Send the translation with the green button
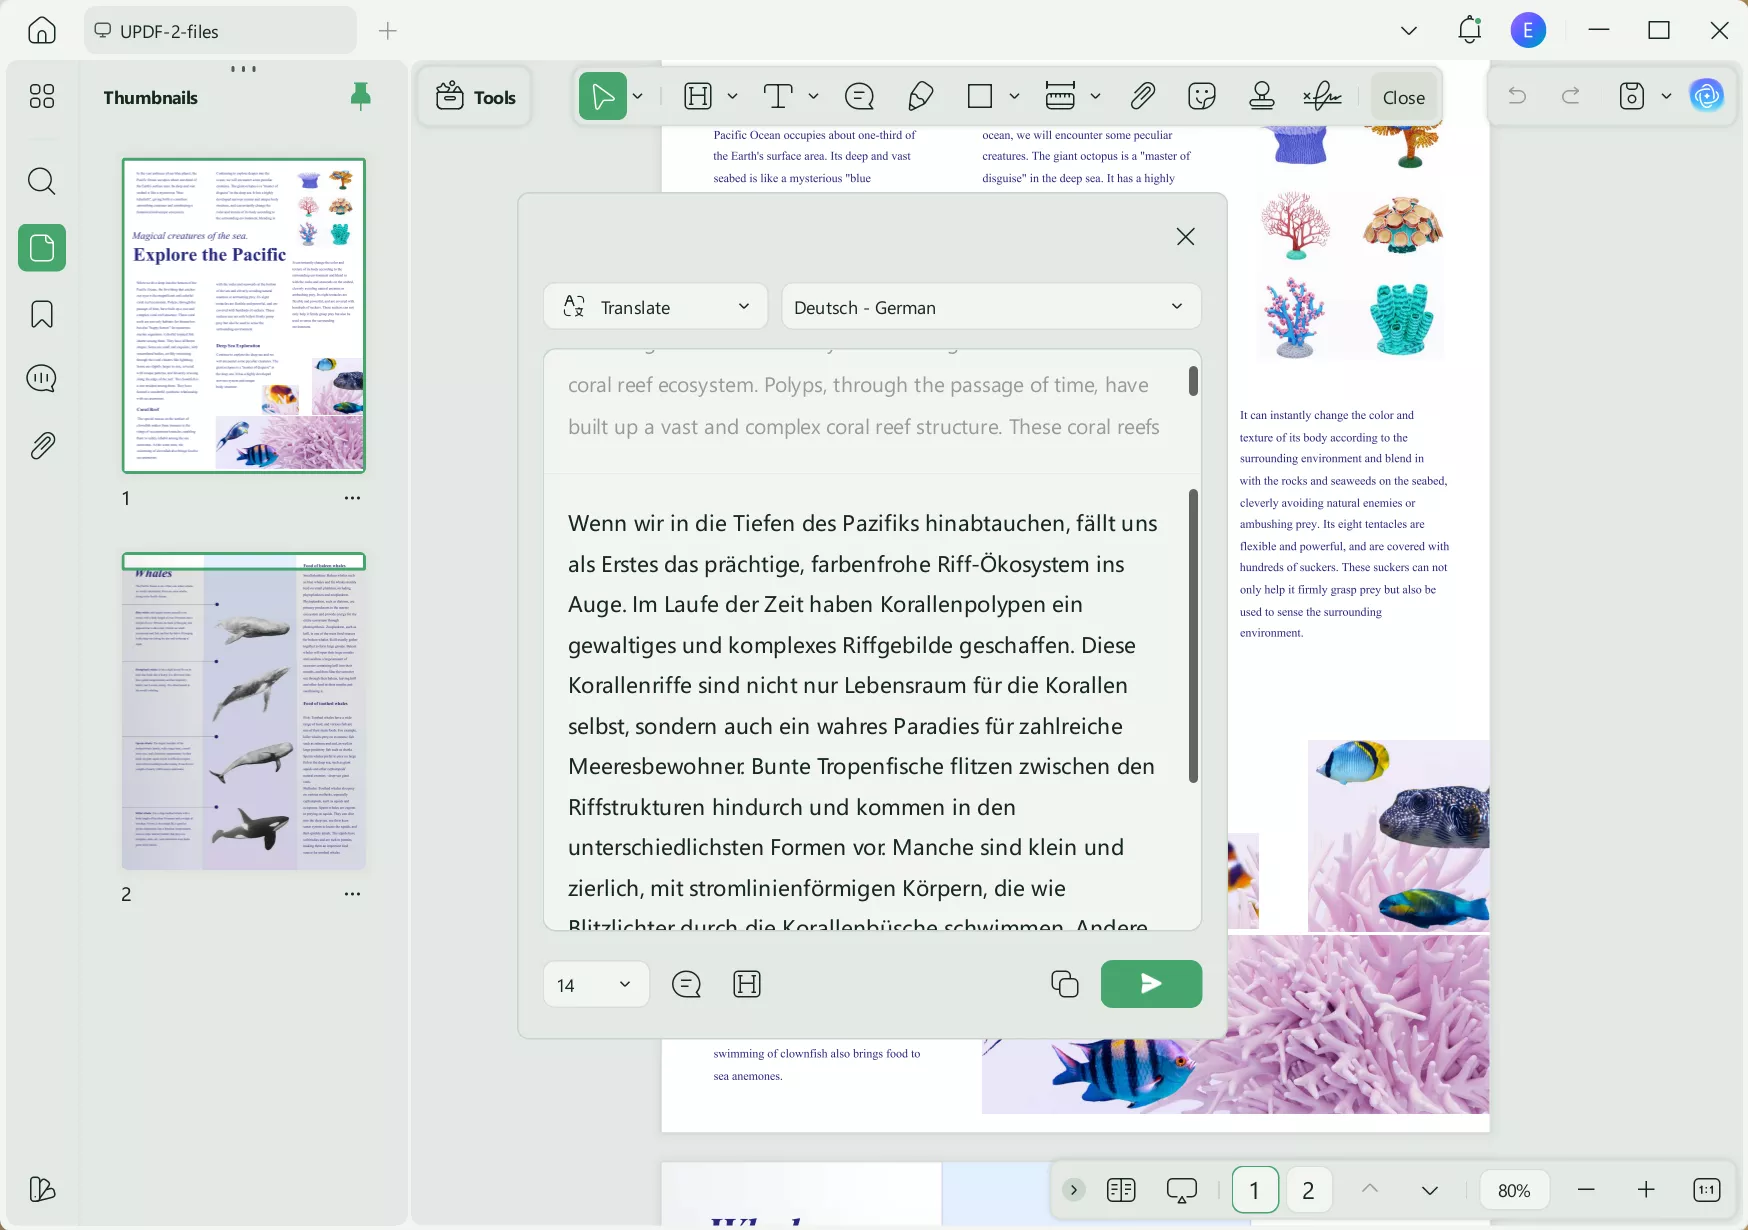1748x1230 pixels. (x=1151, y=984)
